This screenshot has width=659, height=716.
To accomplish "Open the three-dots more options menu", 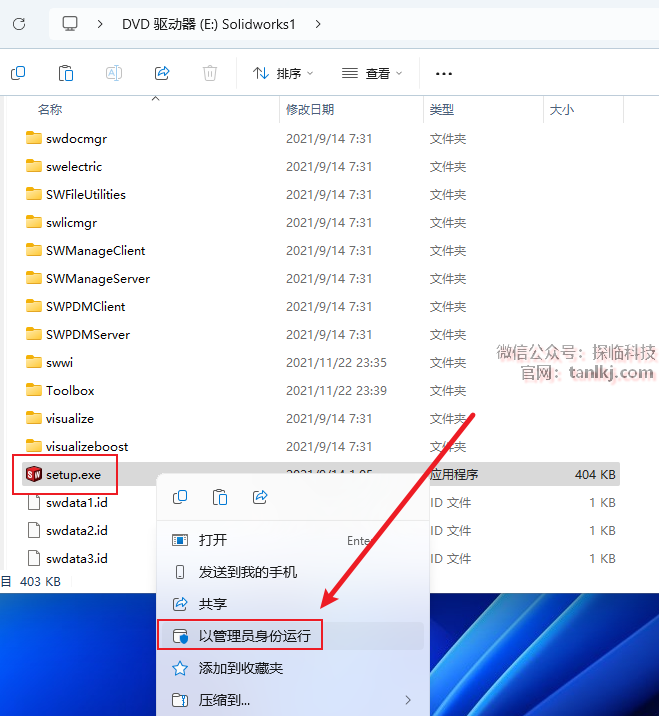I will 443,74.
